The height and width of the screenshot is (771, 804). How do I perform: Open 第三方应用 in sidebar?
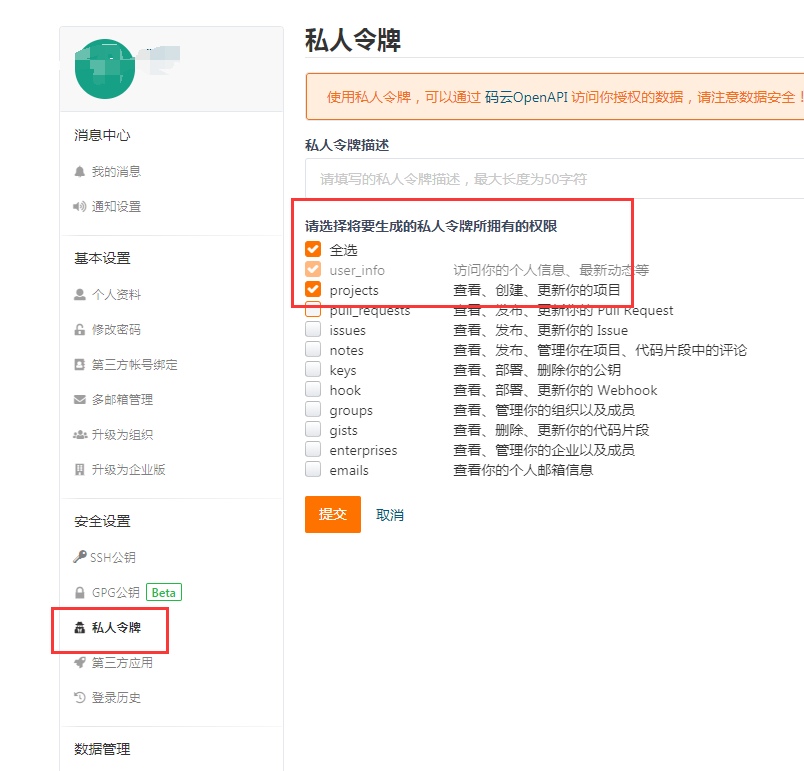pos(123,662)
